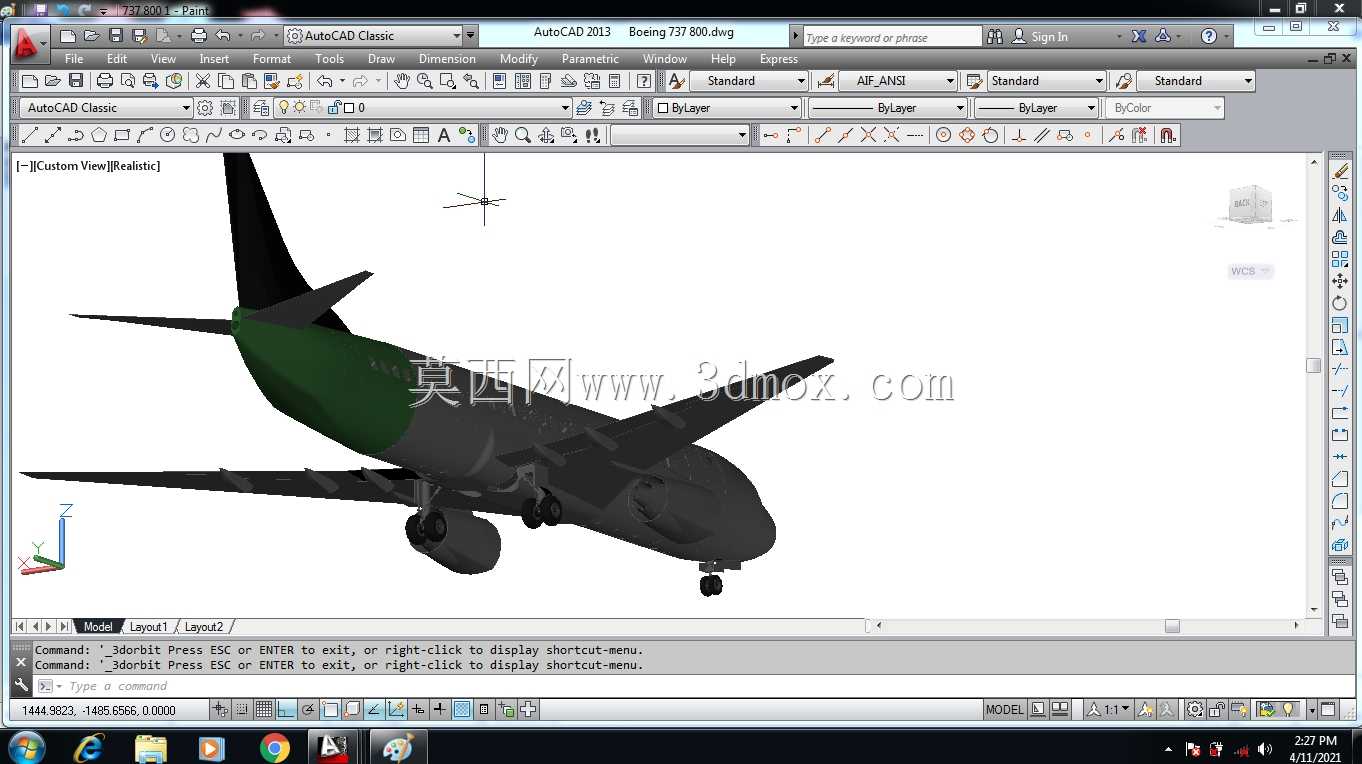Toggle Polar Tracking in status bar
The height and width of the screenshot is (764, 1362).
coord(308,710)
